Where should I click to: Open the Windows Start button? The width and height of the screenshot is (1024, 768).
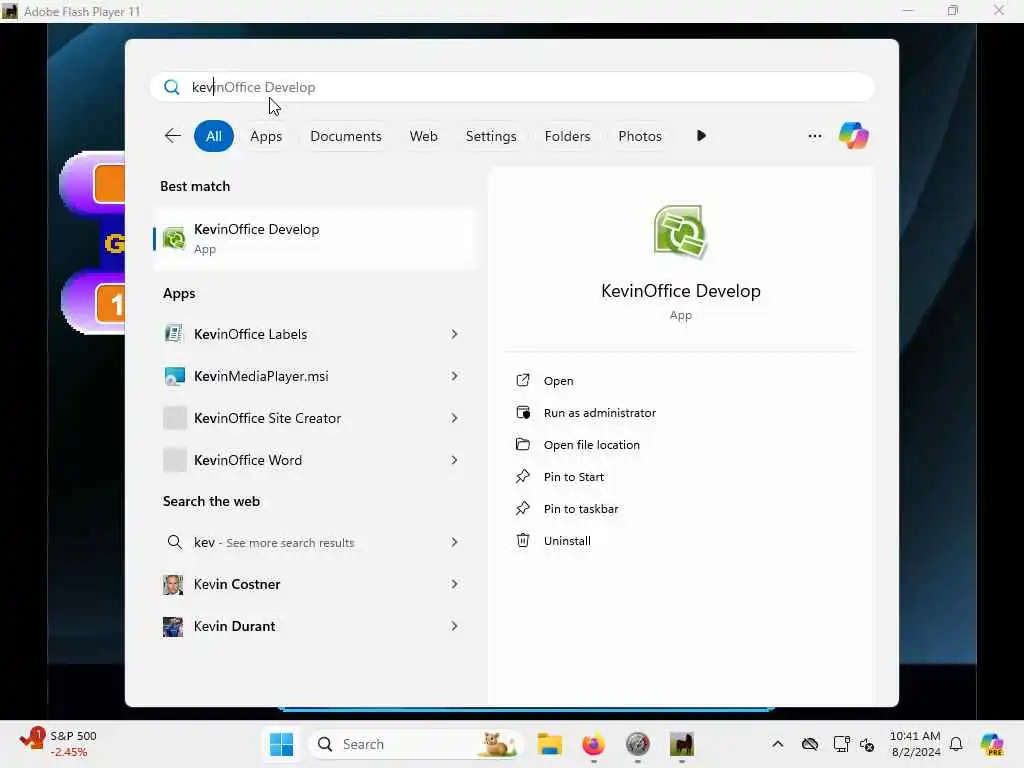pyautogui.click(x=281, y=744)
